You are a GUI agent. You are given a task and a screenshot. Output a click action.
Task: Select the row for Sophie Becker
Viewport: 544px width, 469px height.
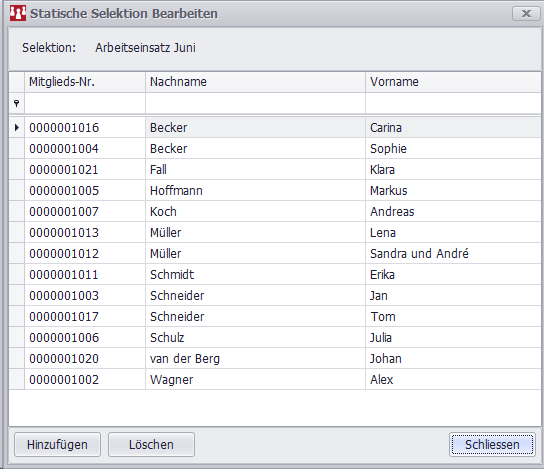[x=275, y=148]
